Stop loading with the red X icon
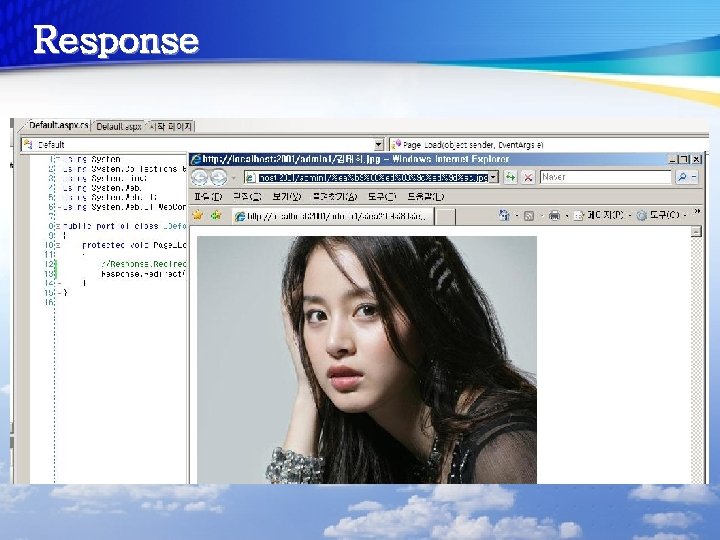The image size is (720, 540). click(x=528, y=177)
